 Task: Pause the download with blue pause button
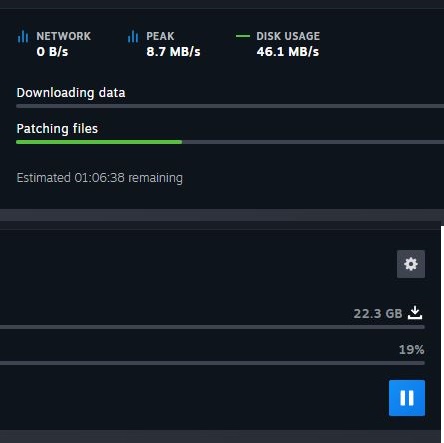[x=407, y=398]
